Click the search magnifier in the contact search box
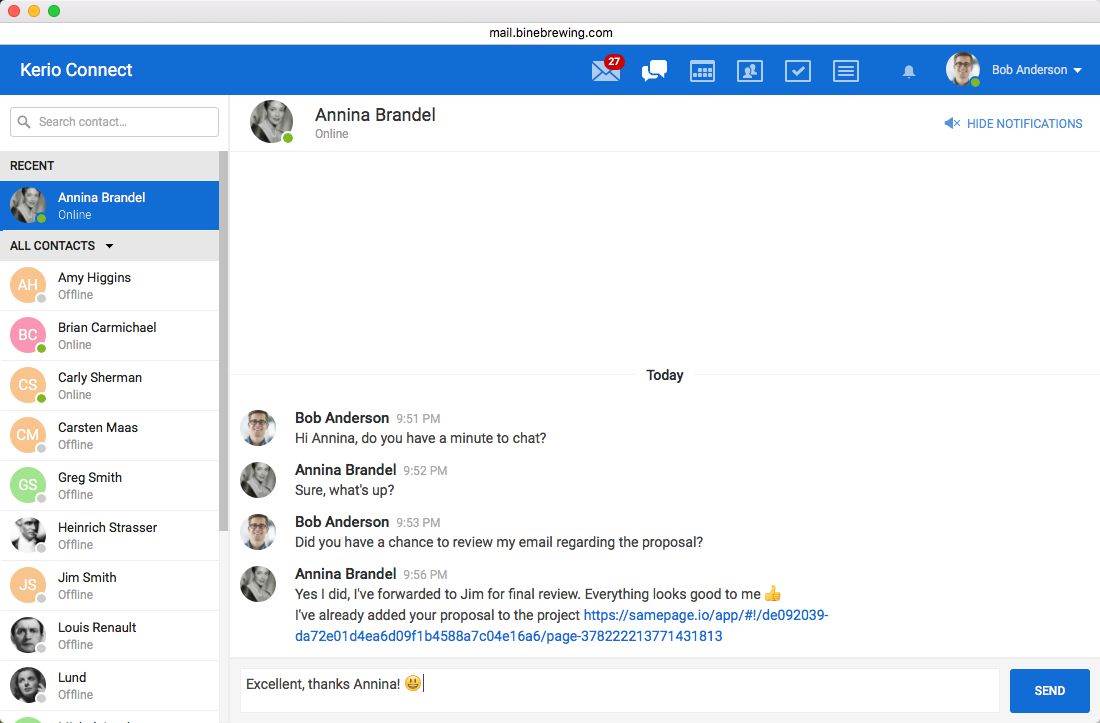 (25, 121)
